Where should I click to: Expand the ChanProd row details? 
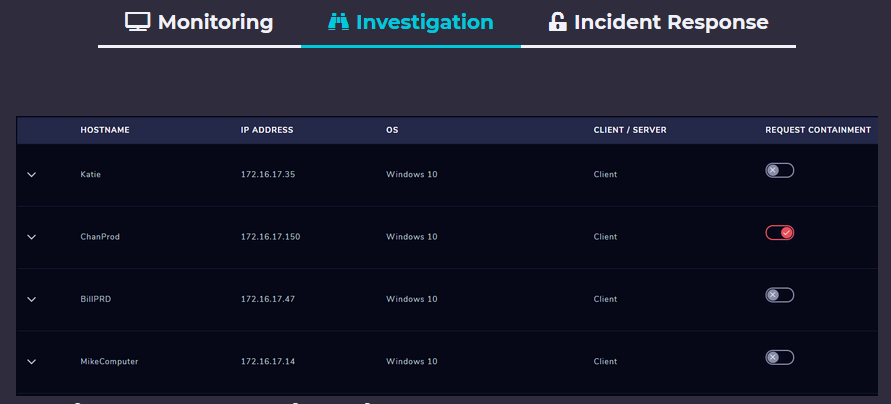(31, 237)
